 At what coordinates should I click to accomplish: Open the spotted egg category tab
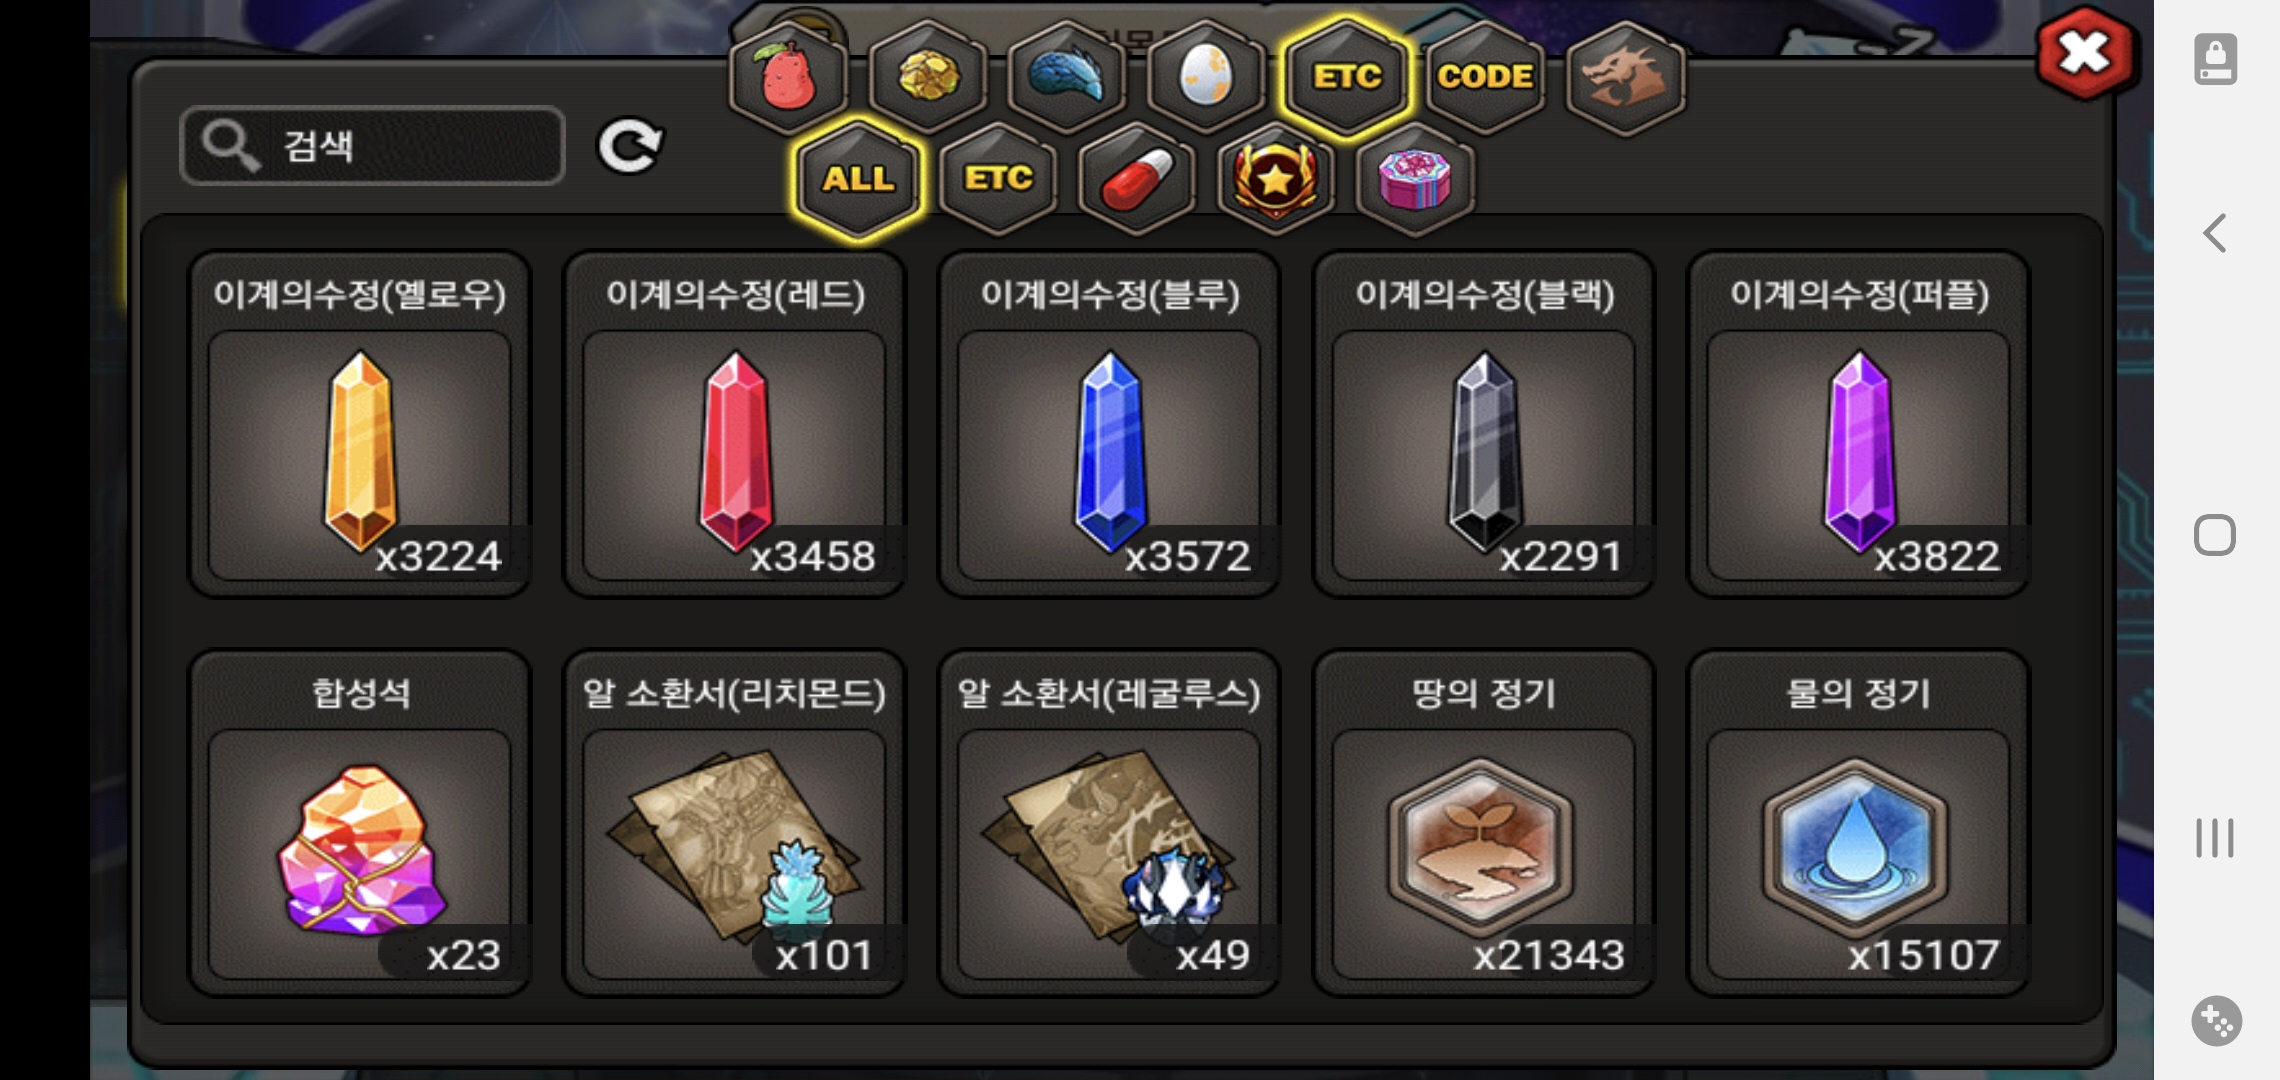1206,77
